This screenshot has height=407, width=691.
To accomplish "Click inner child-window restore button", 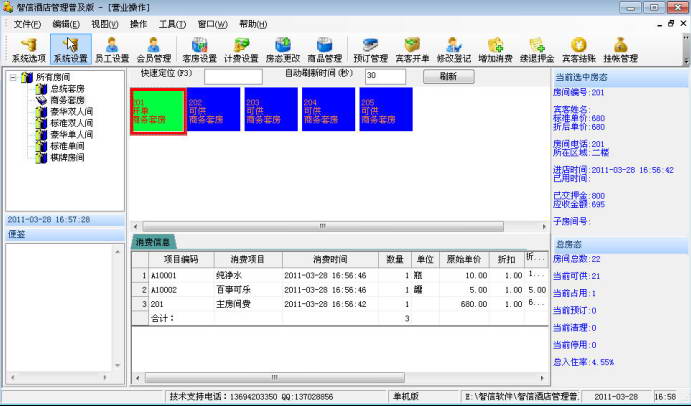I will tap(671, 23).
